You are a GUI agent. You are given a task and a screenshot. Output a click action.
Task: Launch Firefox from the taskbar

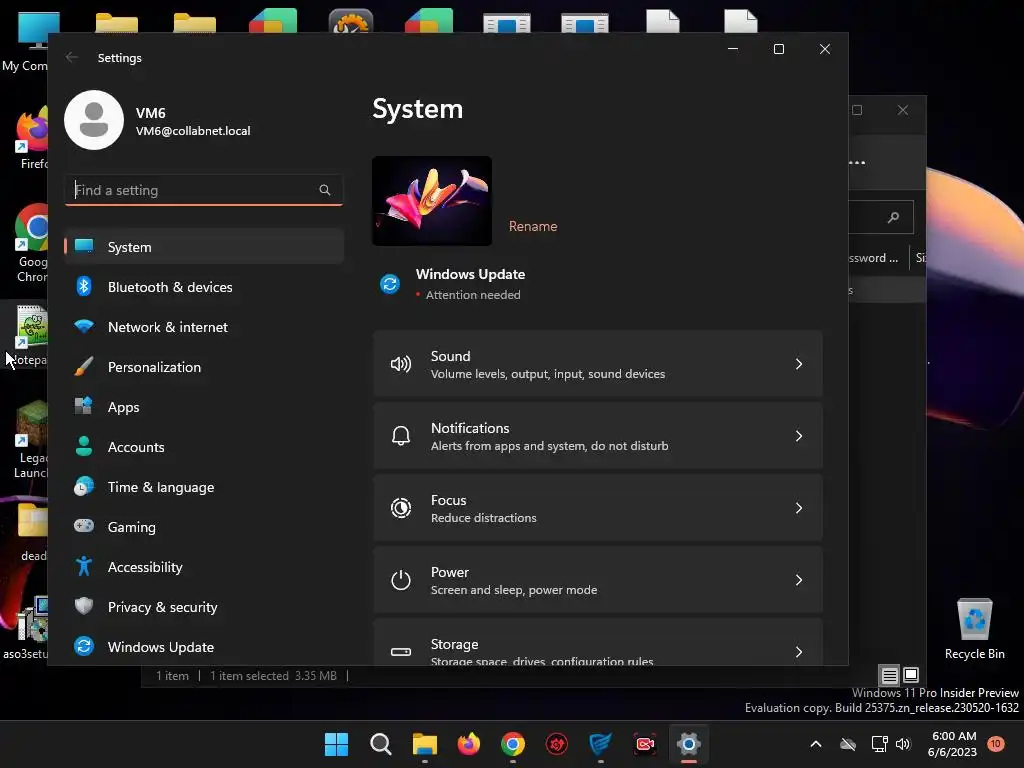pyautogui.click(x=469, y=744)
